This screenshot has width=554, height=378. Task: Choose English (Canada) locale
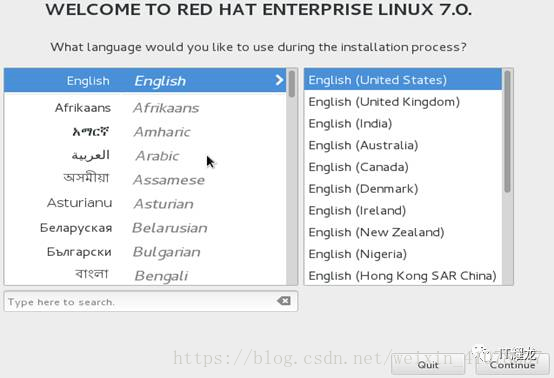coord(403,167)
